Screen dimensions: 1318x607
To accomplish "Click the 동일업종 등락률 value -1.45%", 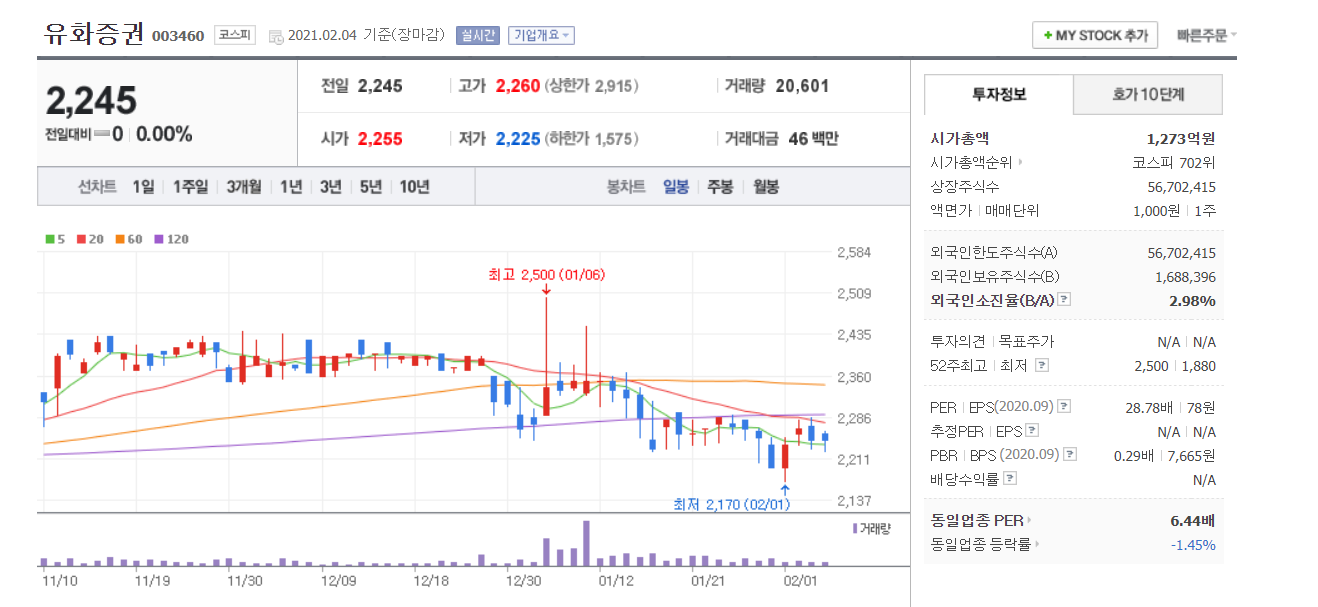I will [x=1193, y=544].
